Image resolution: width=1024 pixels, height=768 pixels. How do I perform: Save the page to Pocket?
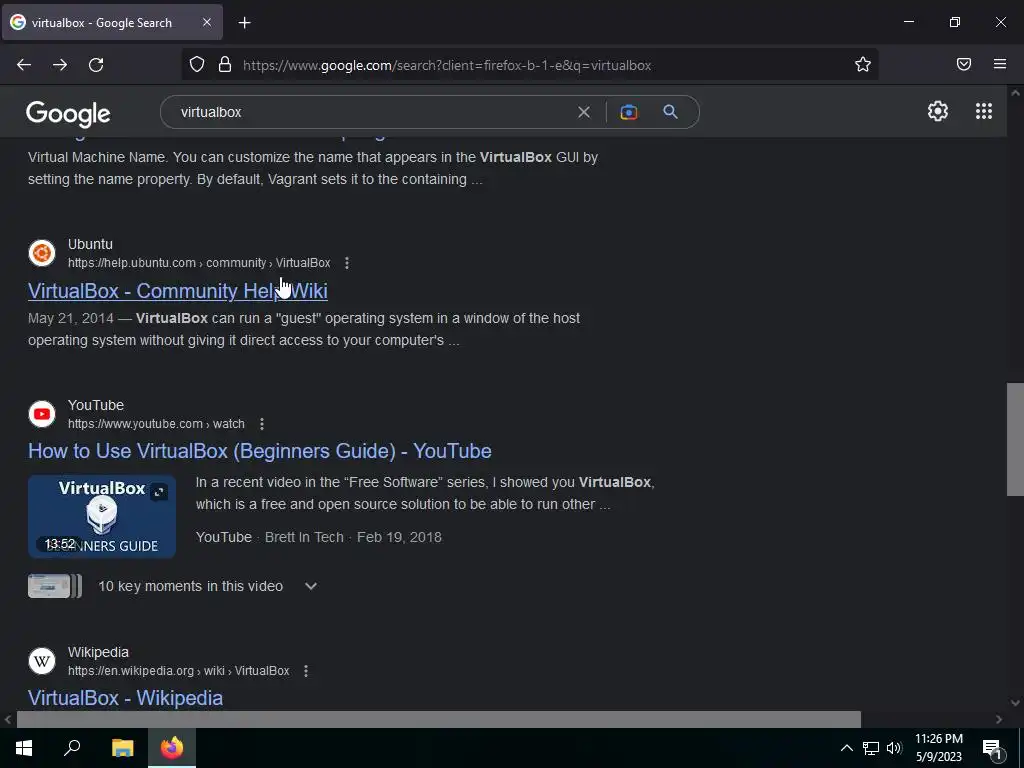click(x=964, y=64)
